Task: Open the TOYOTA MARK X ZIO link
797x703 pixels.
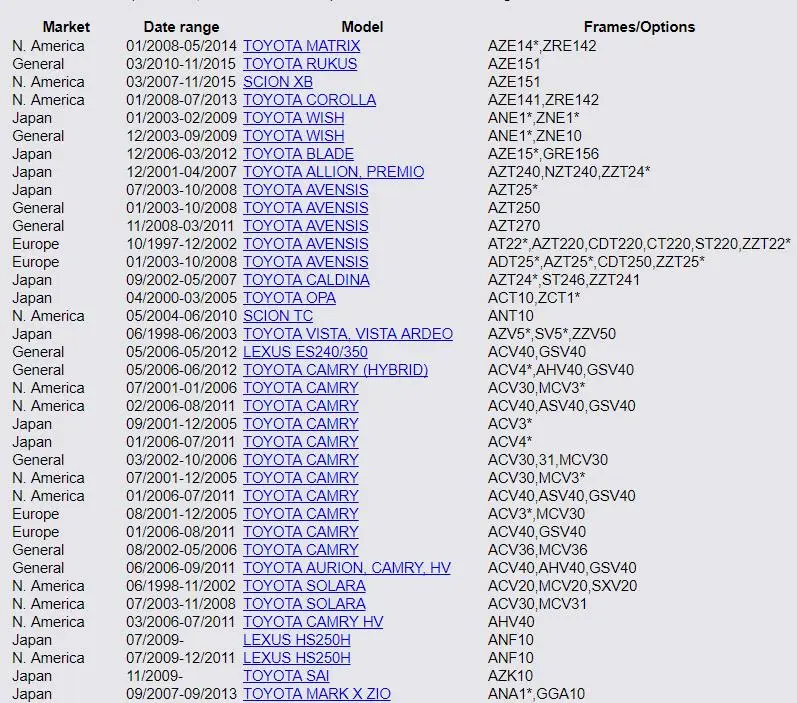Action: point(317,694)
